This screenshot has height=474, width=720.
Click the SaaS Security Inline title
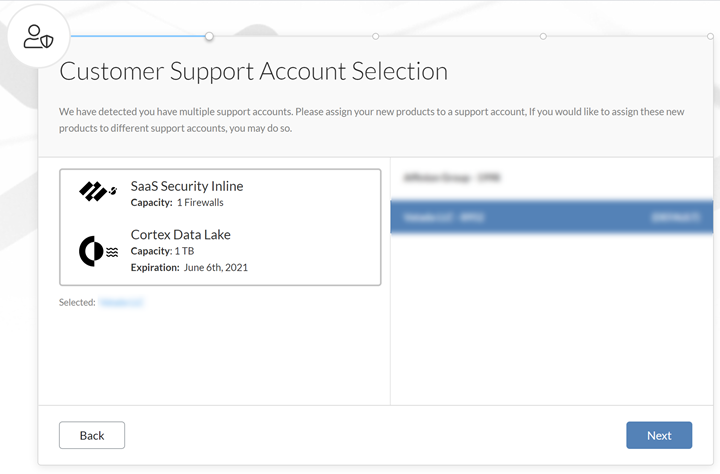(x=187, y=186)
